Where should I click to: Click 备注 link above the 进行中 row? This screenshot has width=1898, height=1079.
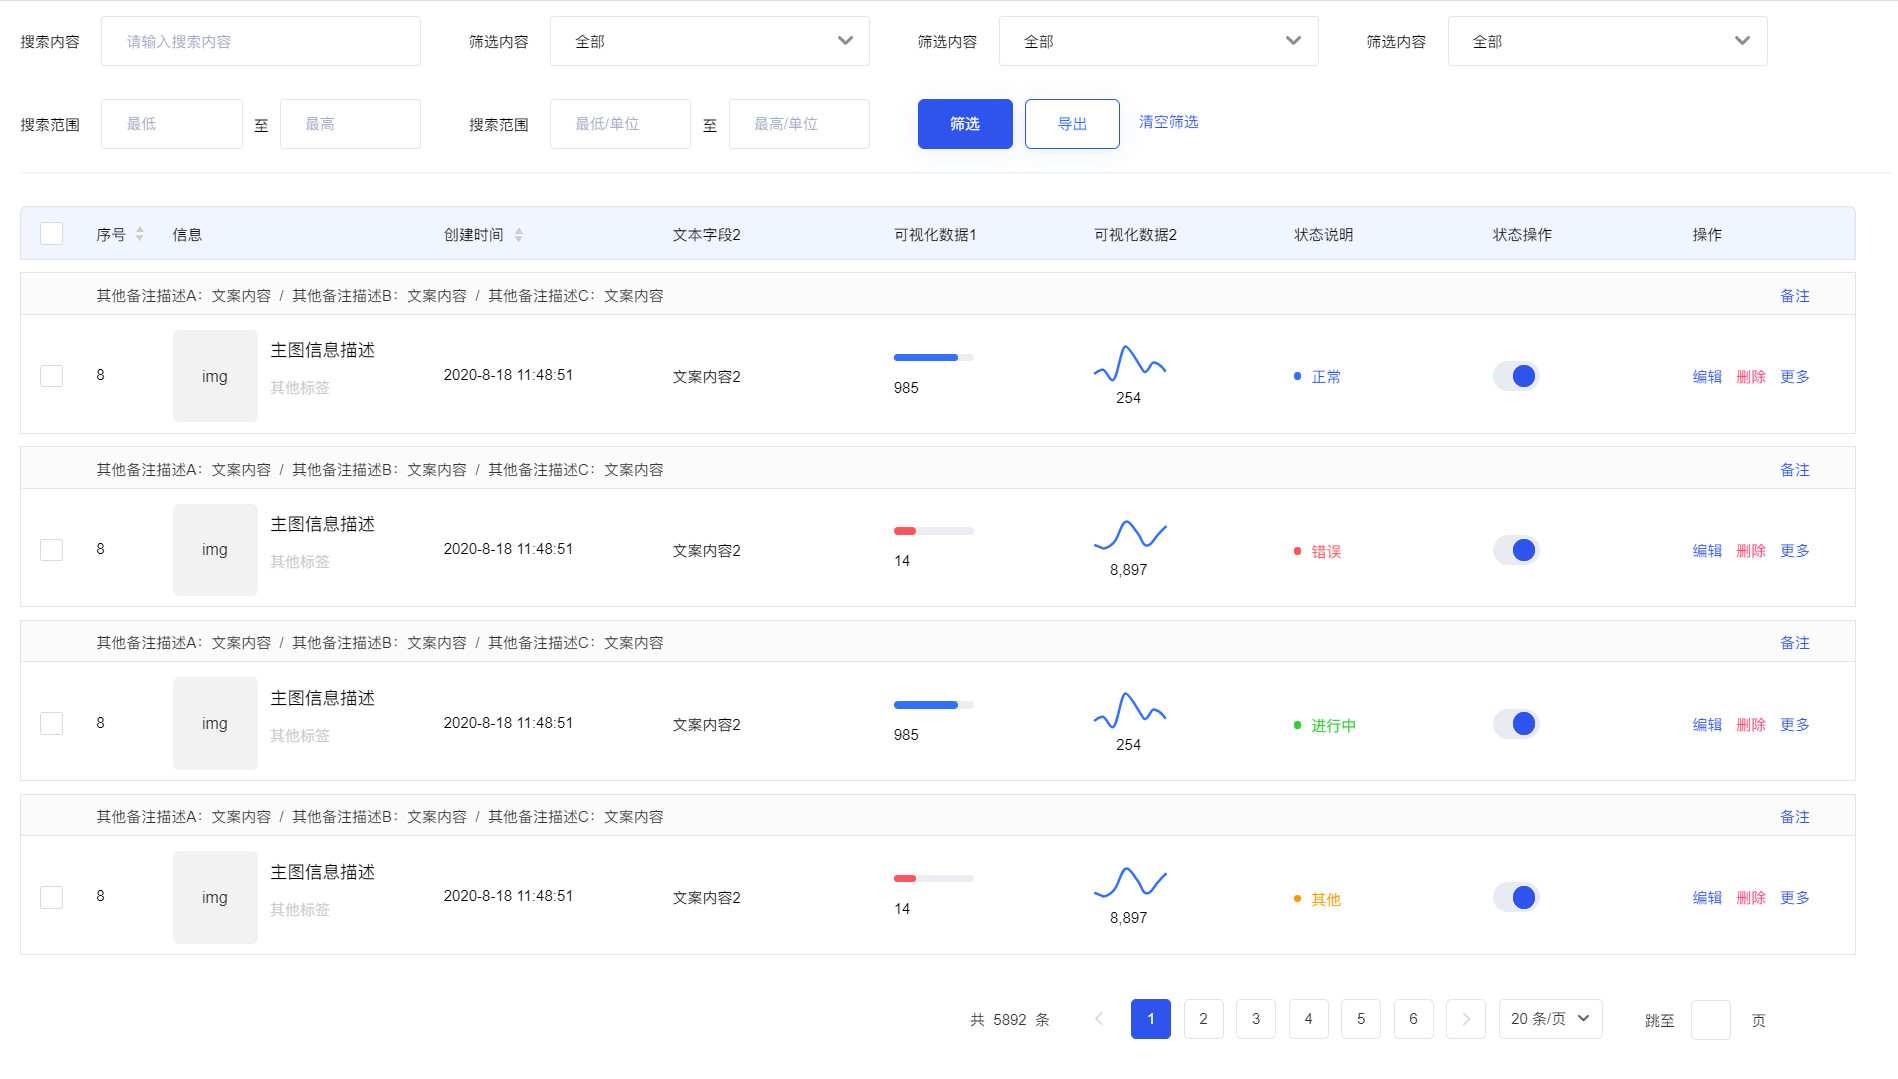(1795, 643)
